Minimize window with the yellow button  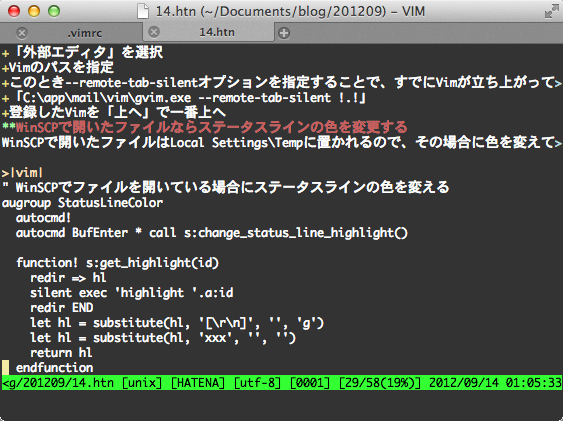[x=34, y=11]
